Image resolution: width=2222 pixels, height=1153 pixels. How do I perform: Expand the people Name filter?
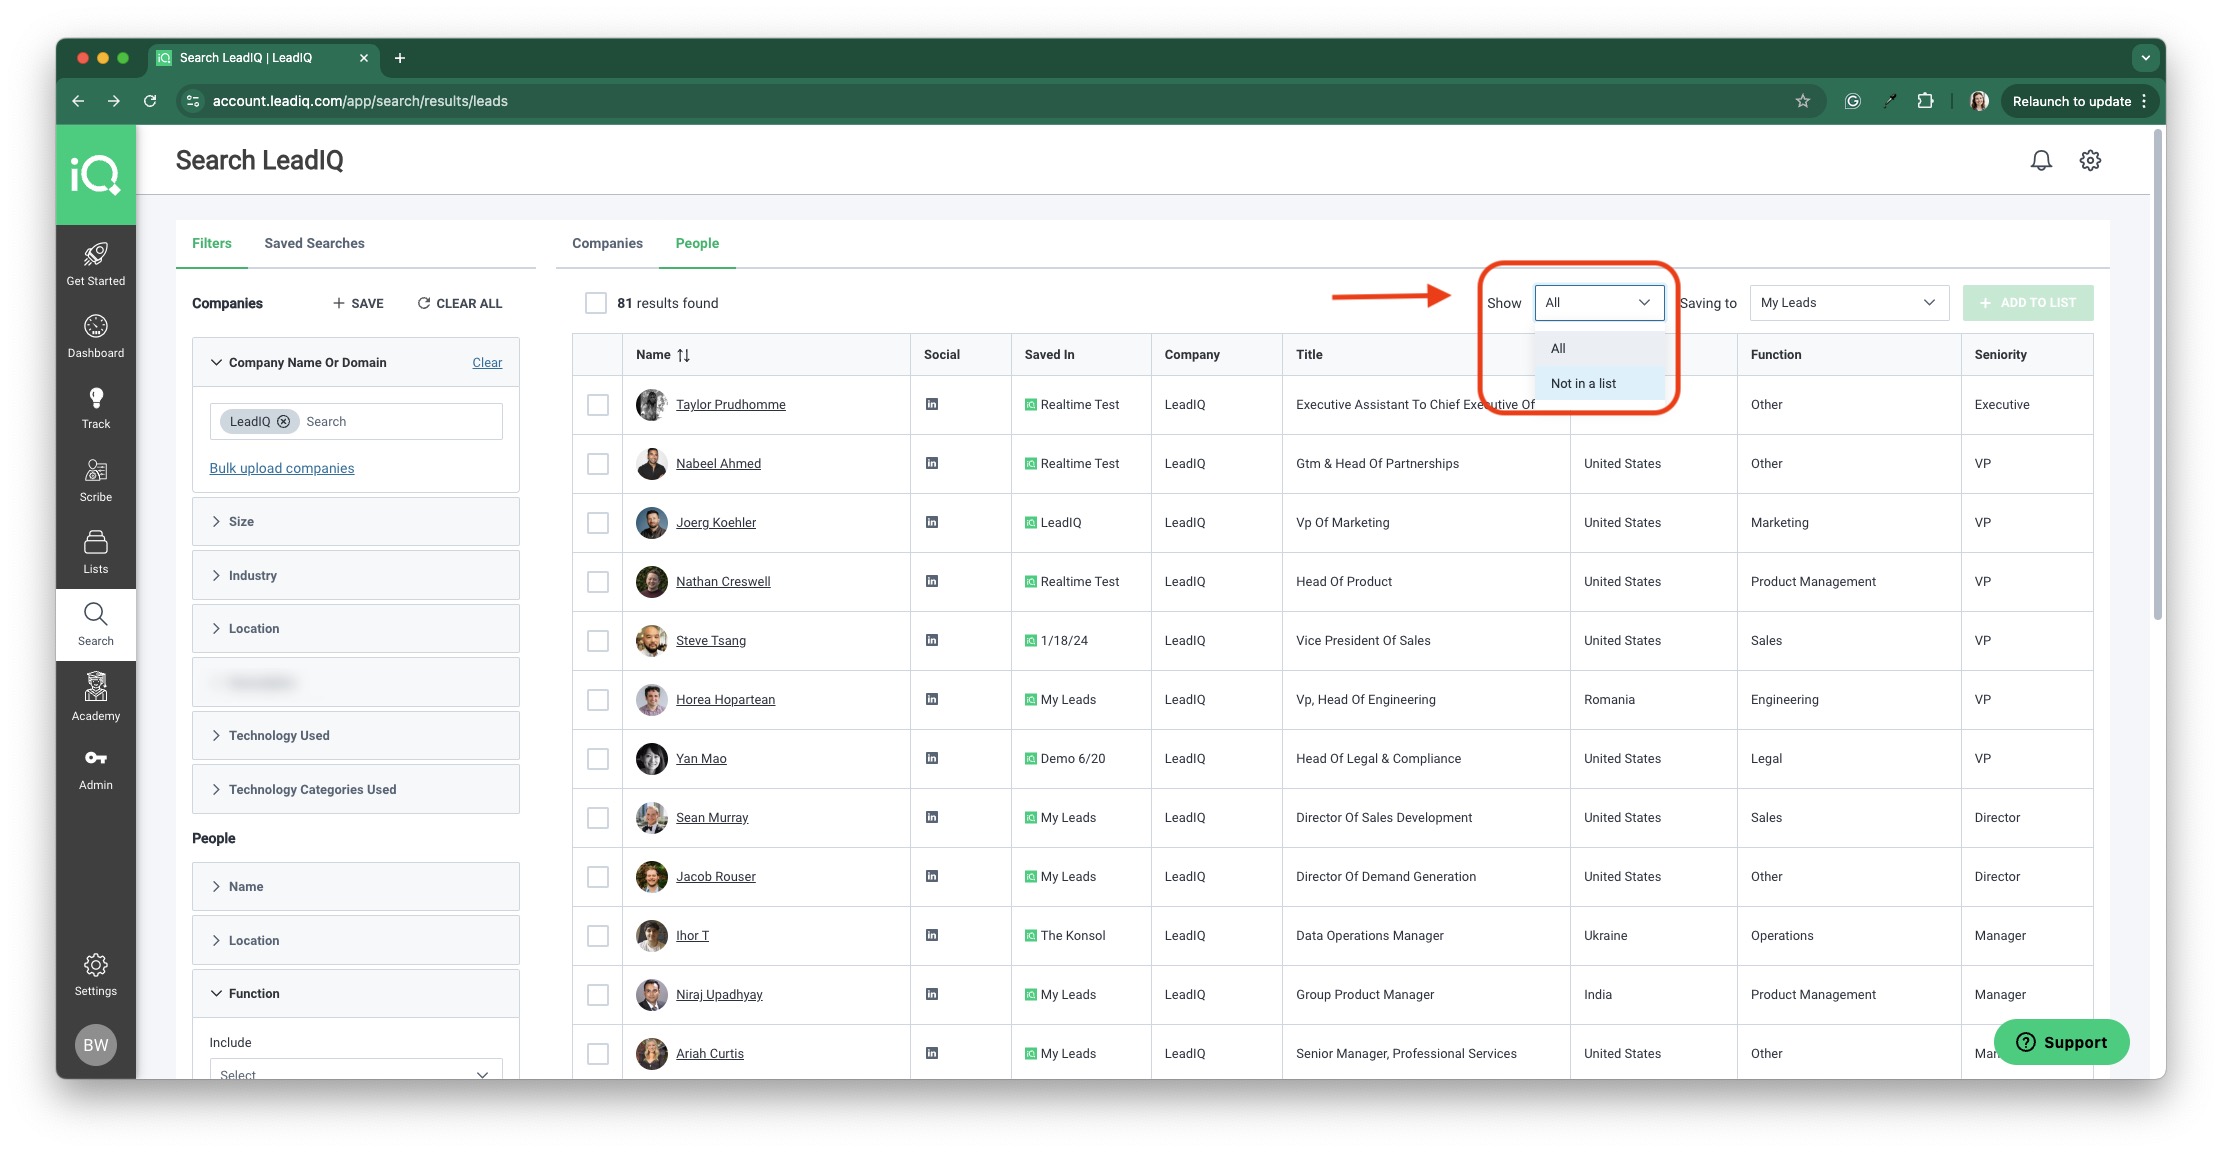pos(356,887)
